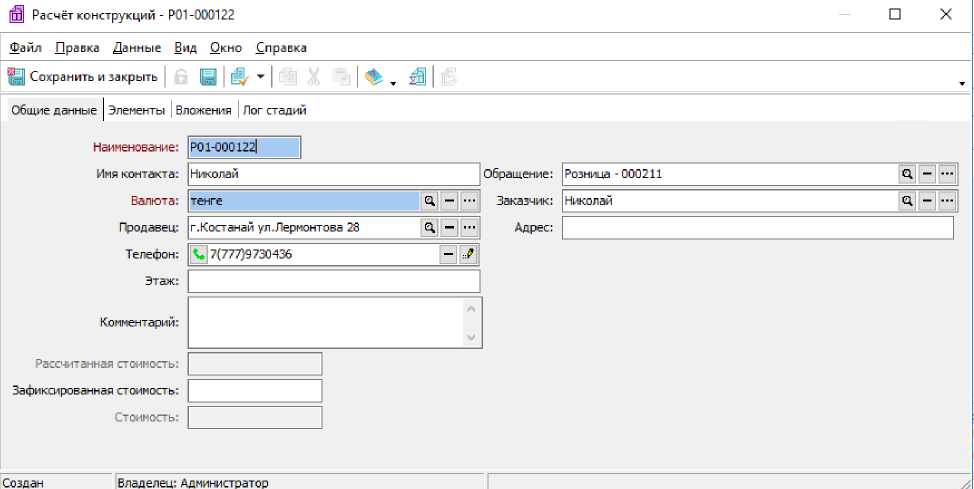Viewport: 974px width, 489px height.
Task: Click search magnifier in Валюта row
Action: click(429, 201)
